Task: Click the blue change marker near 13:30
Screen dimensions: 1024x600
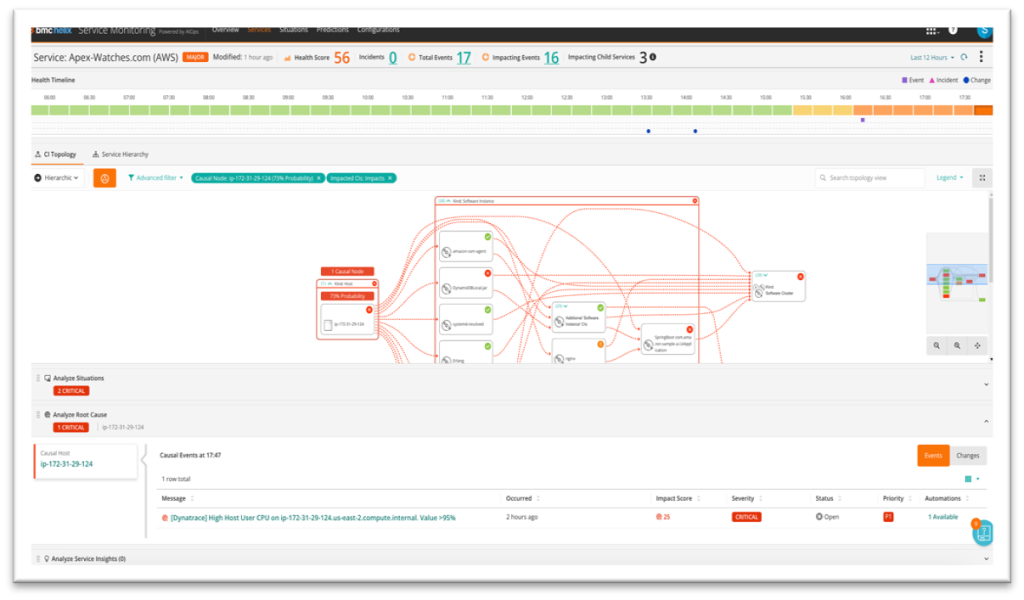Action: coord(648,131)
